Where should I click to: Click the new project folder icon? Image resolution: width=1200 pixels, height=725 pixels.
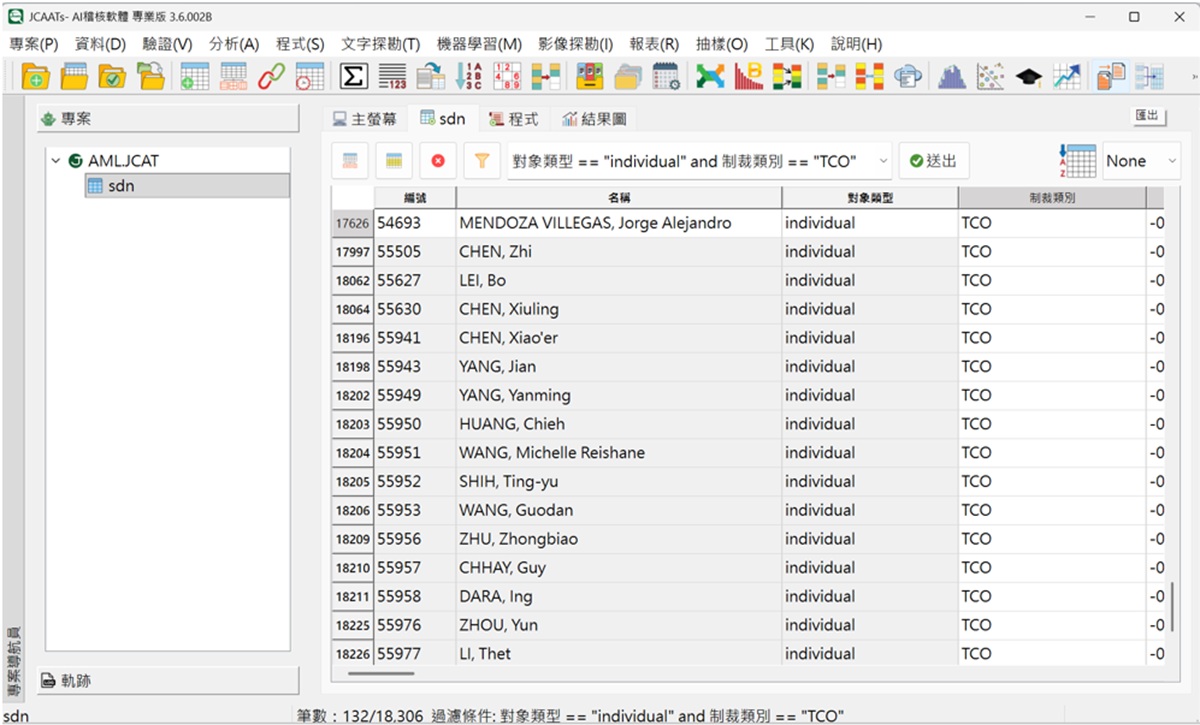pyautogui.click(x=35, y=77)
